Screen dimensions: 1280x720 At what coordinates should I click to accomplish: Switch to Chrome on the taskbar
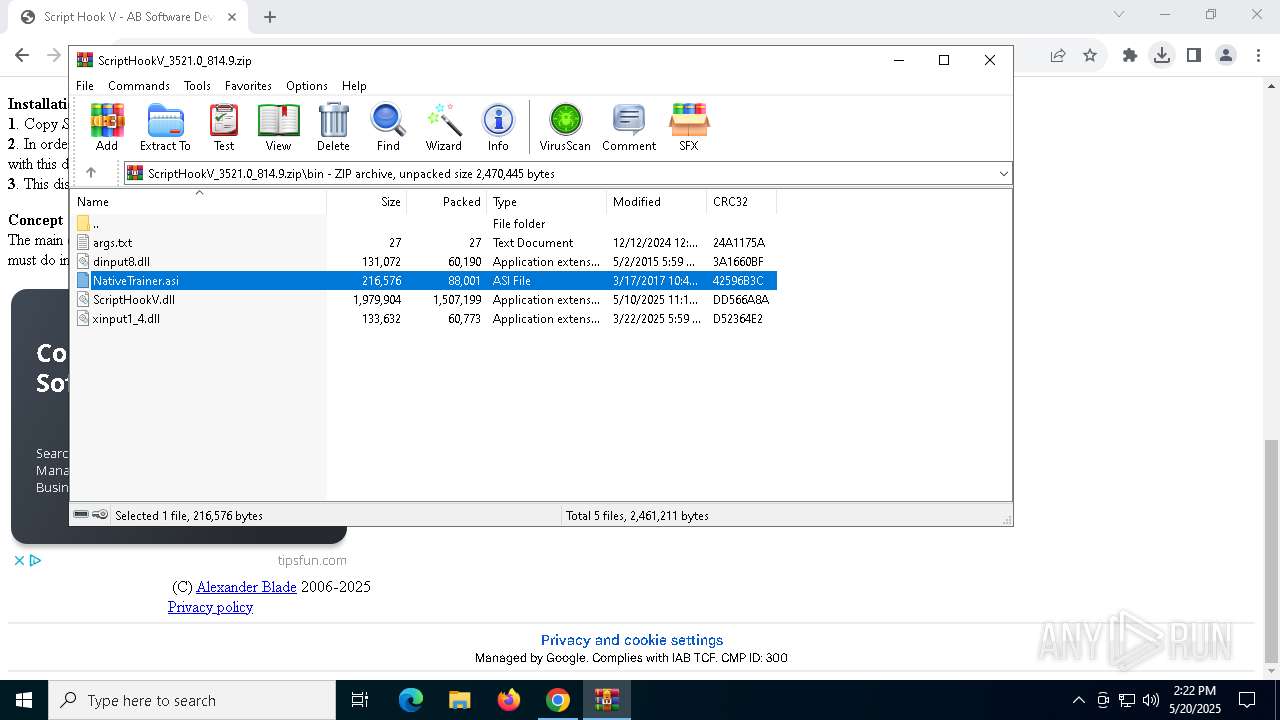pos(558,700)
